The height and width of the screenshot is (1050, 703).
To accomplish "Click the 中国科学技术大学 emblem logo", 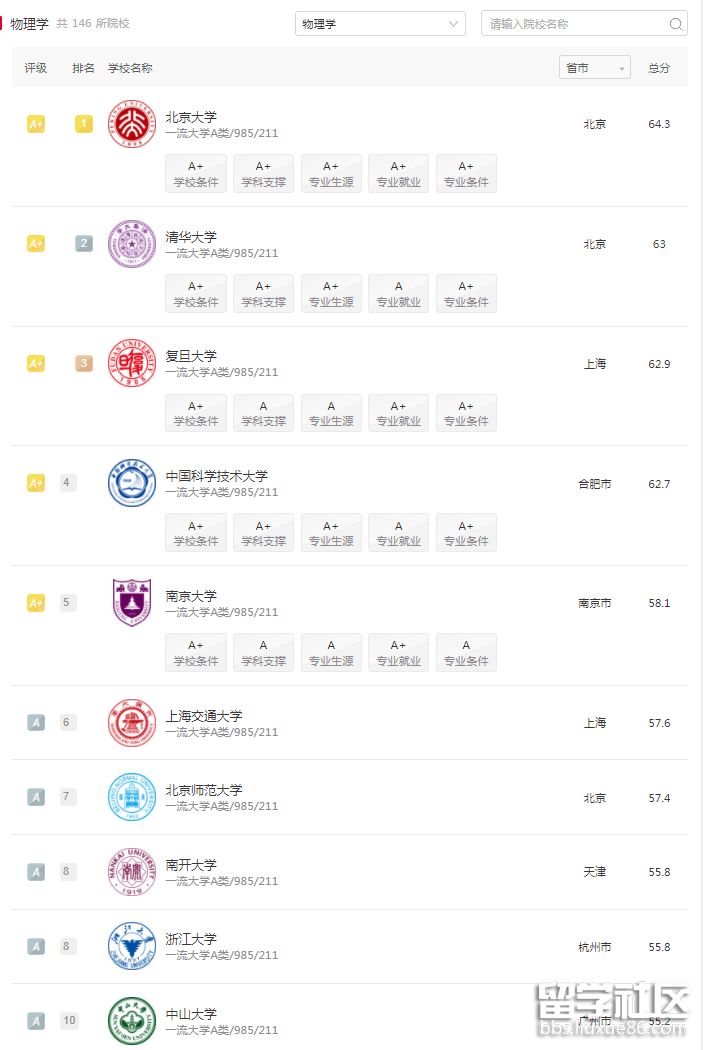I will click(131, 483).
